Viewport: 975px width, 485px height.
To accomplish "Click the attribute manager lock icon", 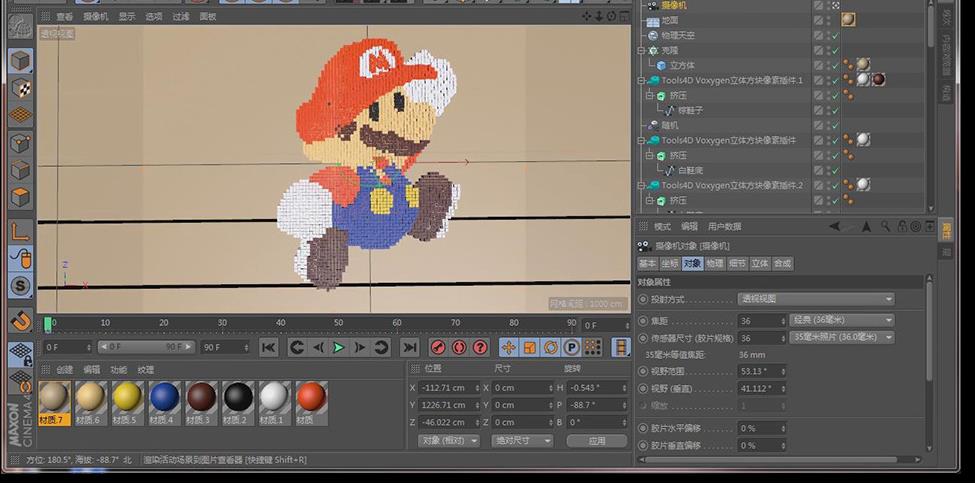I will tap(902, 226).
